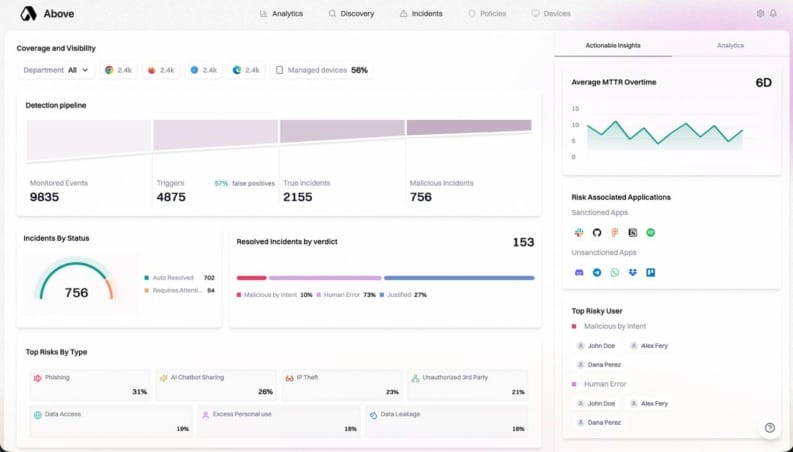This screenshot has height=452, width=793.
Task: Select the Telegram icon under Unsanctioned Apps
Action: pyautogui.click(x=597, y=273)
